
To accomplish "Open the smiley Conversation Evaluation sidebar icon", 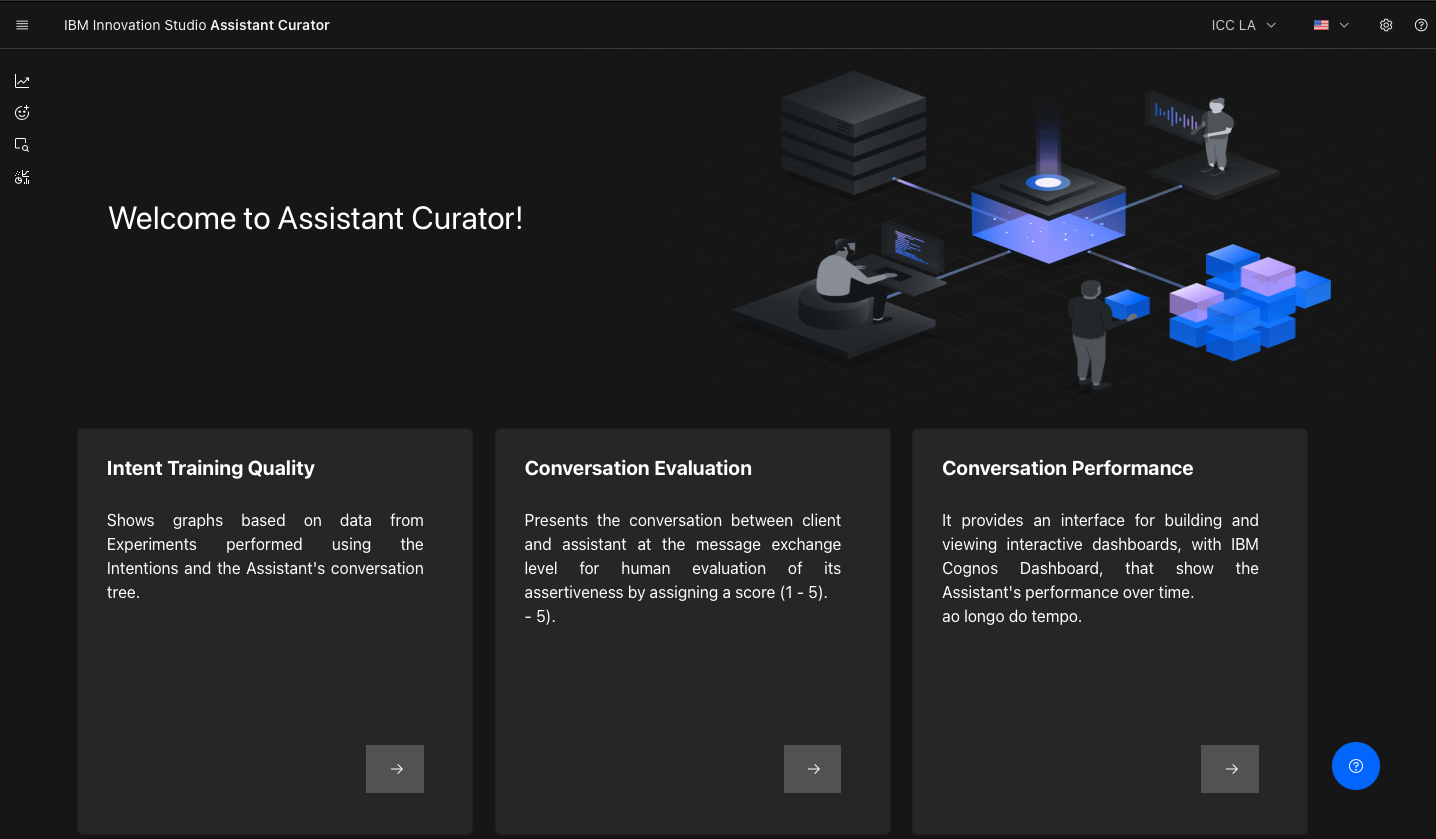I will [x=21, y=112].
